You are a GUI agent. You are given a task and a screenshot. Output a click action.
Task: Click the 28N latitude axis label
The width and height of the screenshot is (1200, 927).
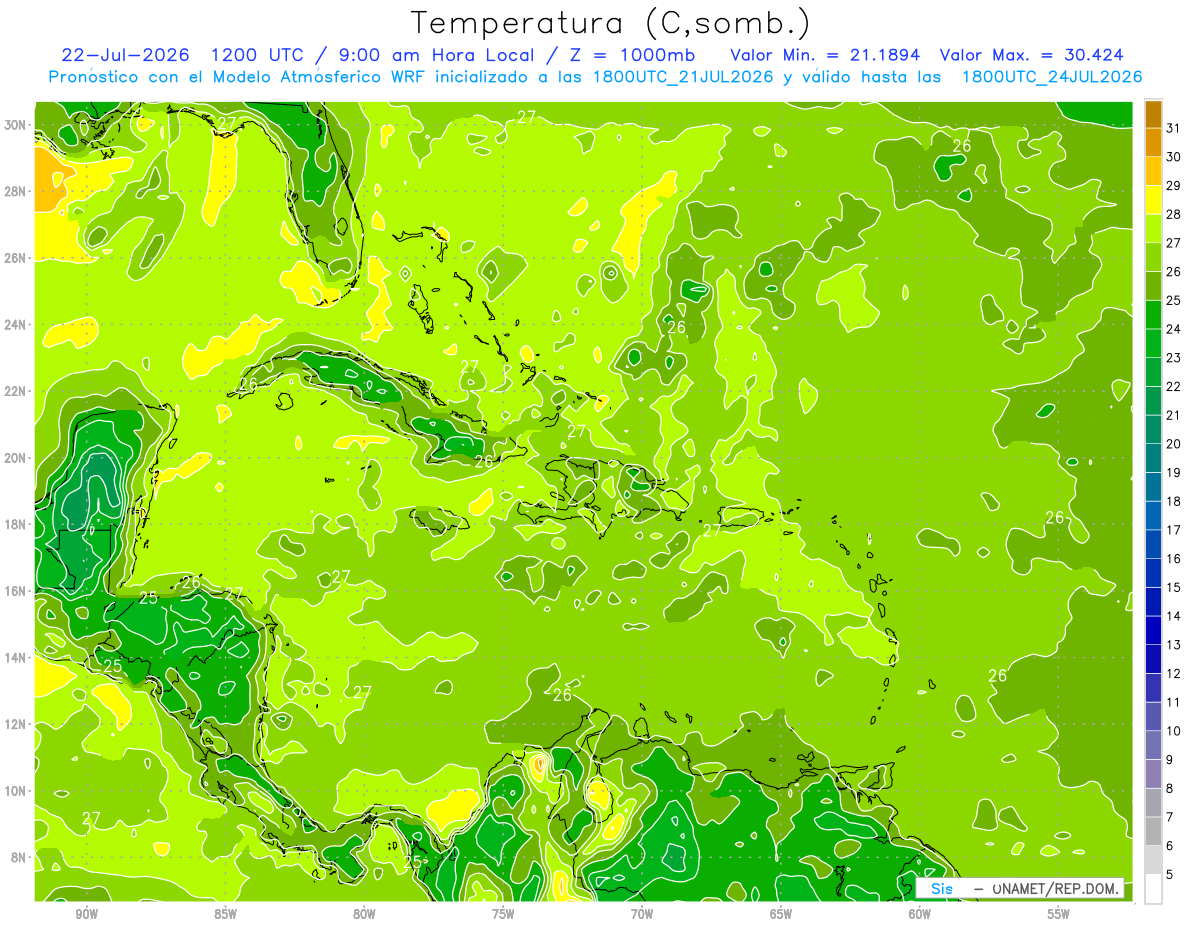coord(15,191)
